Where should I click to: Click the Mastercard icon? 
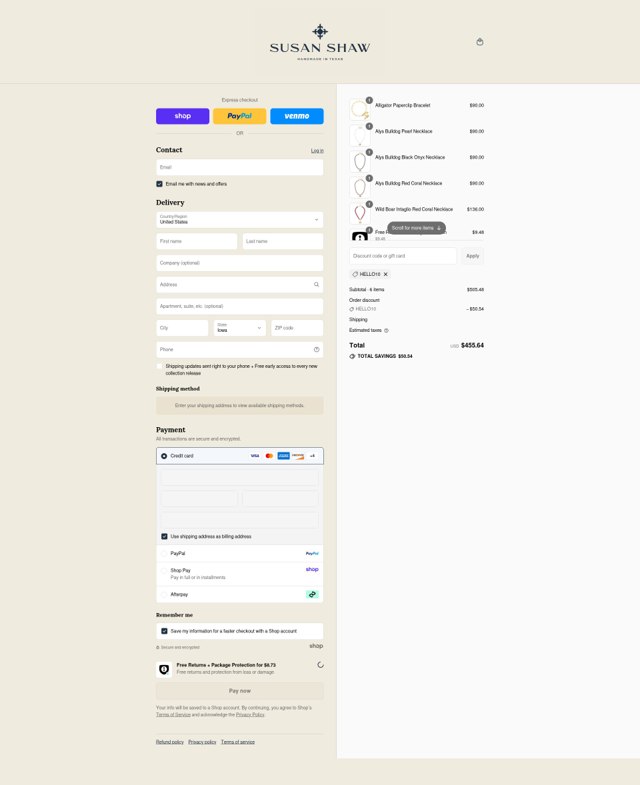coord(269,456)
